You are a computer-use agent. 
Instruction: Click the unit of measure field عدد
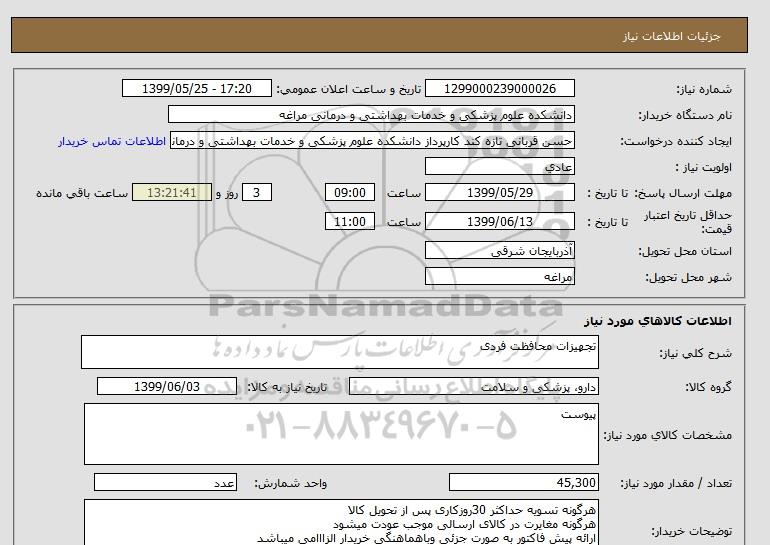(x=165, y=483)
